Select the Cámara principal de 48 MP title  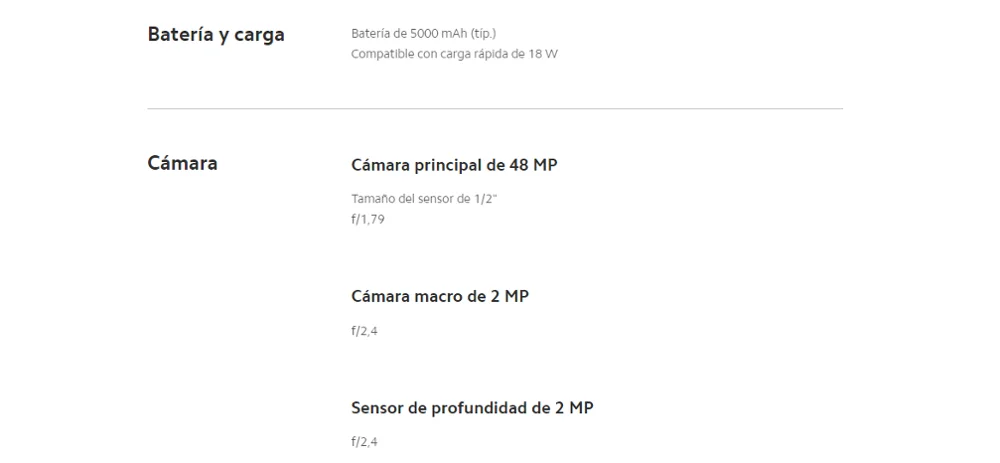(454, 165)
